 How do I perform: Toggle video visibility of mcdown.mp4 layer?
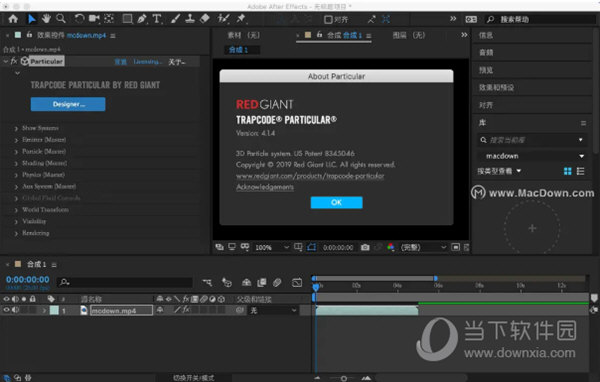[6, 310]
